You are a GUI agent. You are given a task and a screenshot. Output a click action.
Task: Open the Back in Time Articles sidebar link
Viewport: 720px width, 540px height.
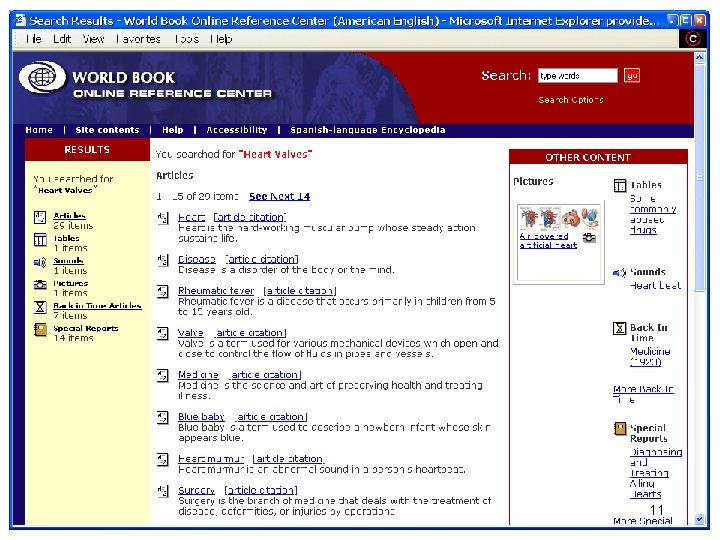97,306
